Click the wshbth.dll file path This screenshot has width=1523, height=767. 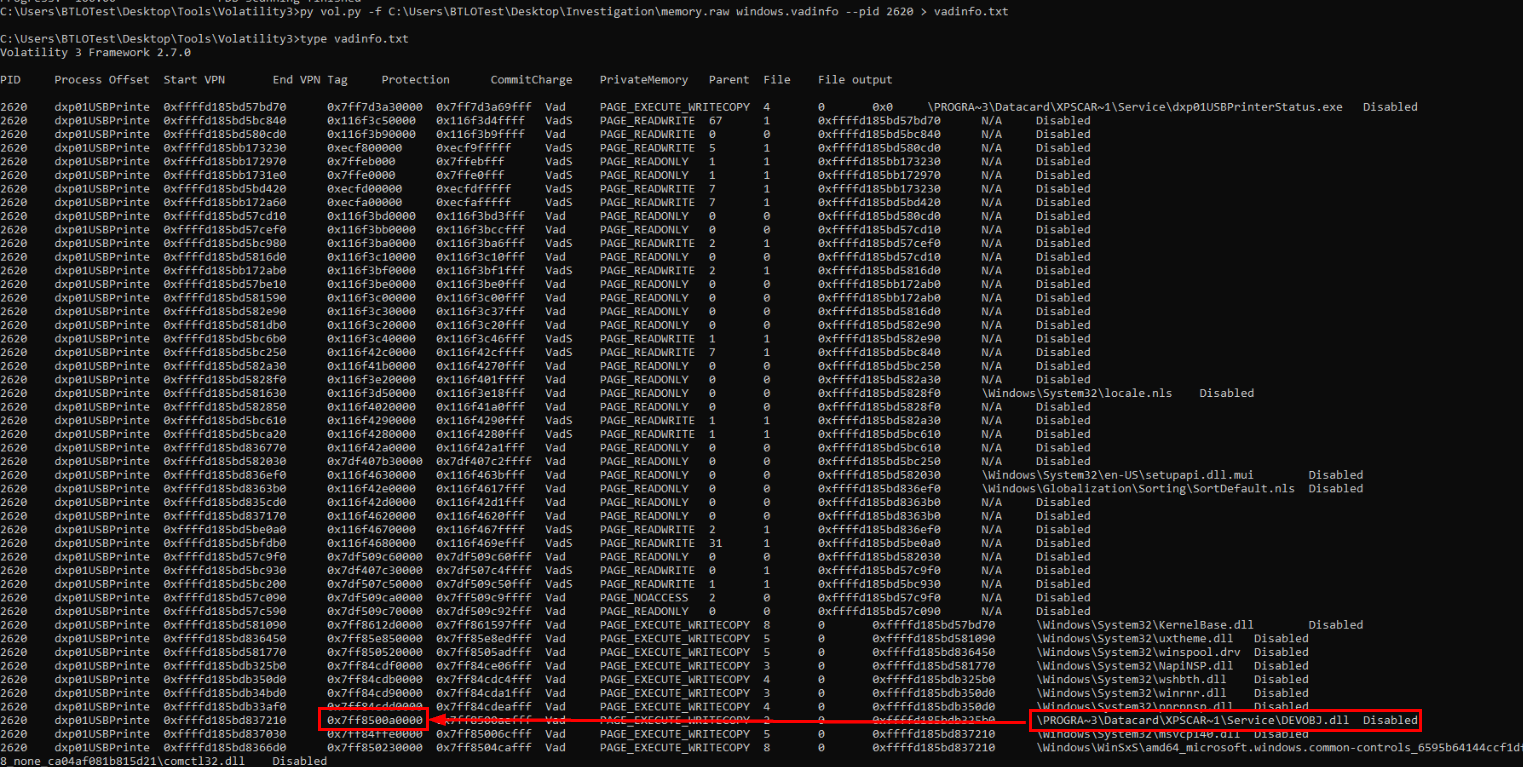point(1131,680)
